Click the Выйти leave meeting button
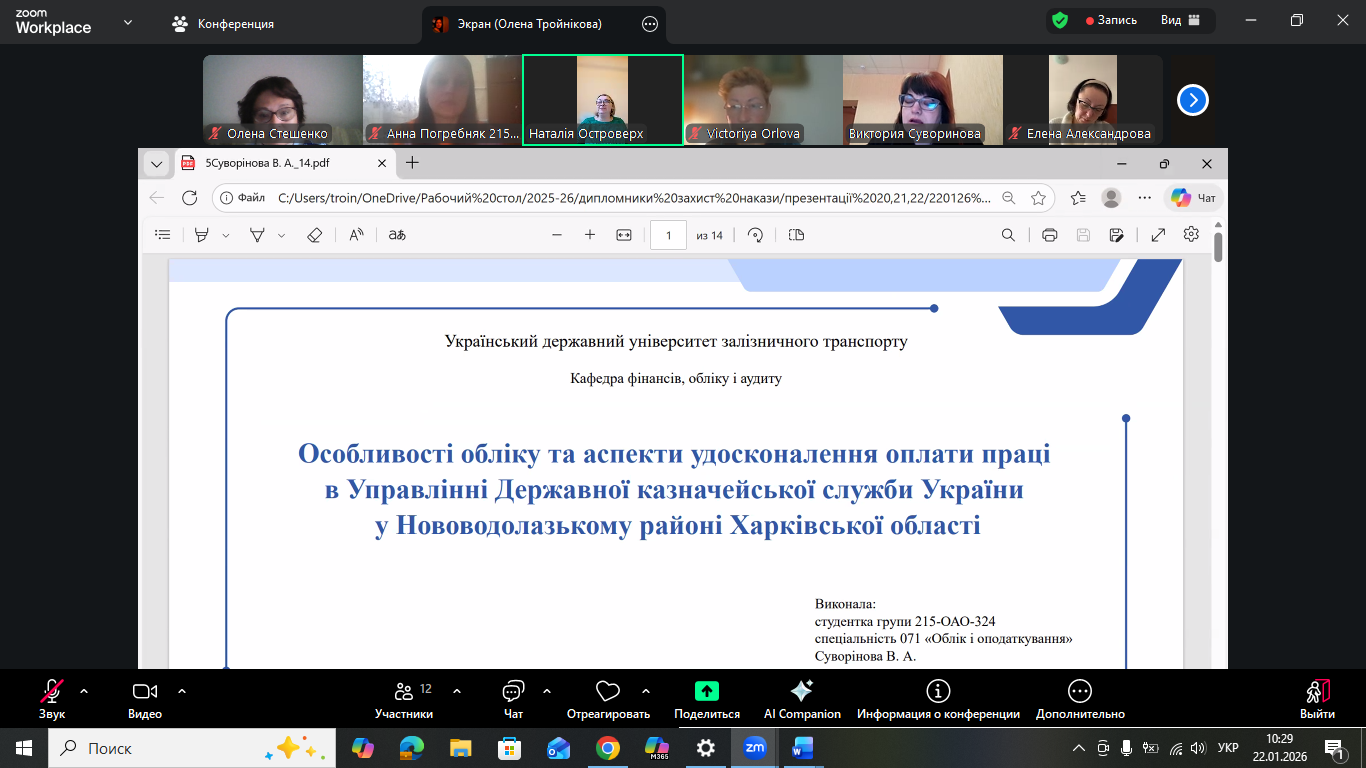The image size is (1366, 768). (1317, 697)
